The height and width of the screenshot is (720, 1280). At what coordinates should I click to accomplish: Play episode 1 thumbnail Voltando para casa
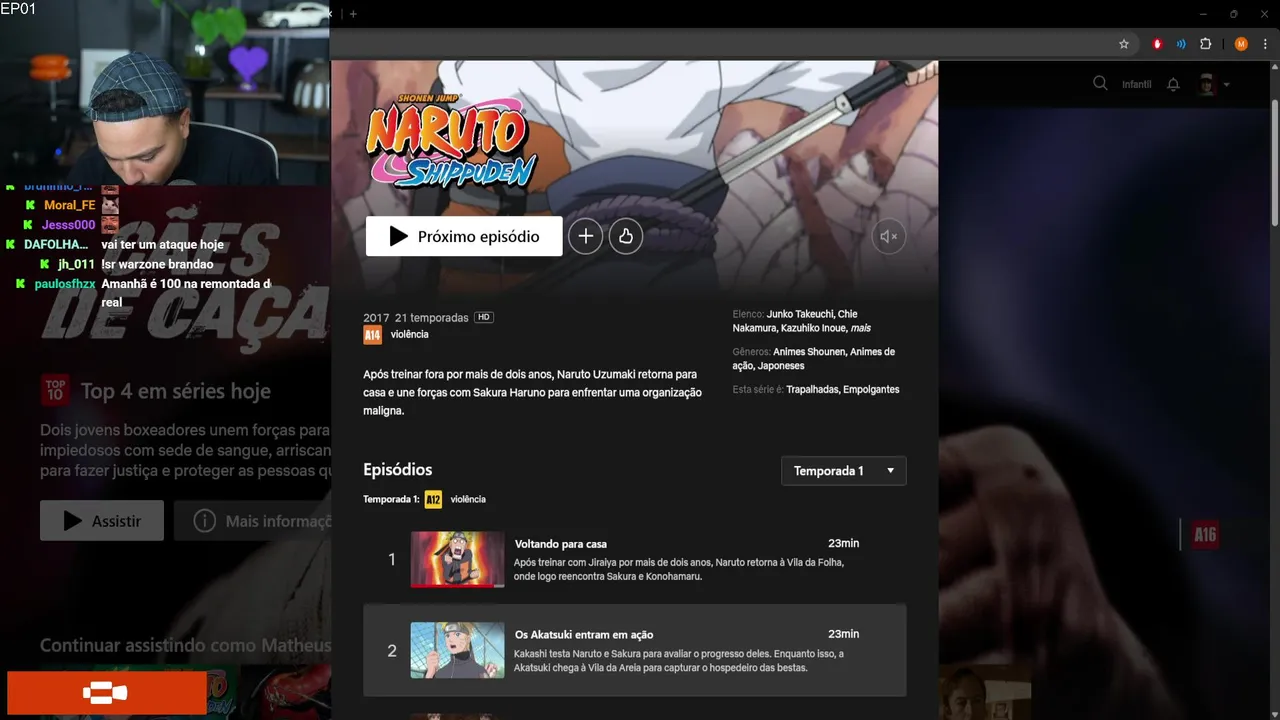[458, 559]
